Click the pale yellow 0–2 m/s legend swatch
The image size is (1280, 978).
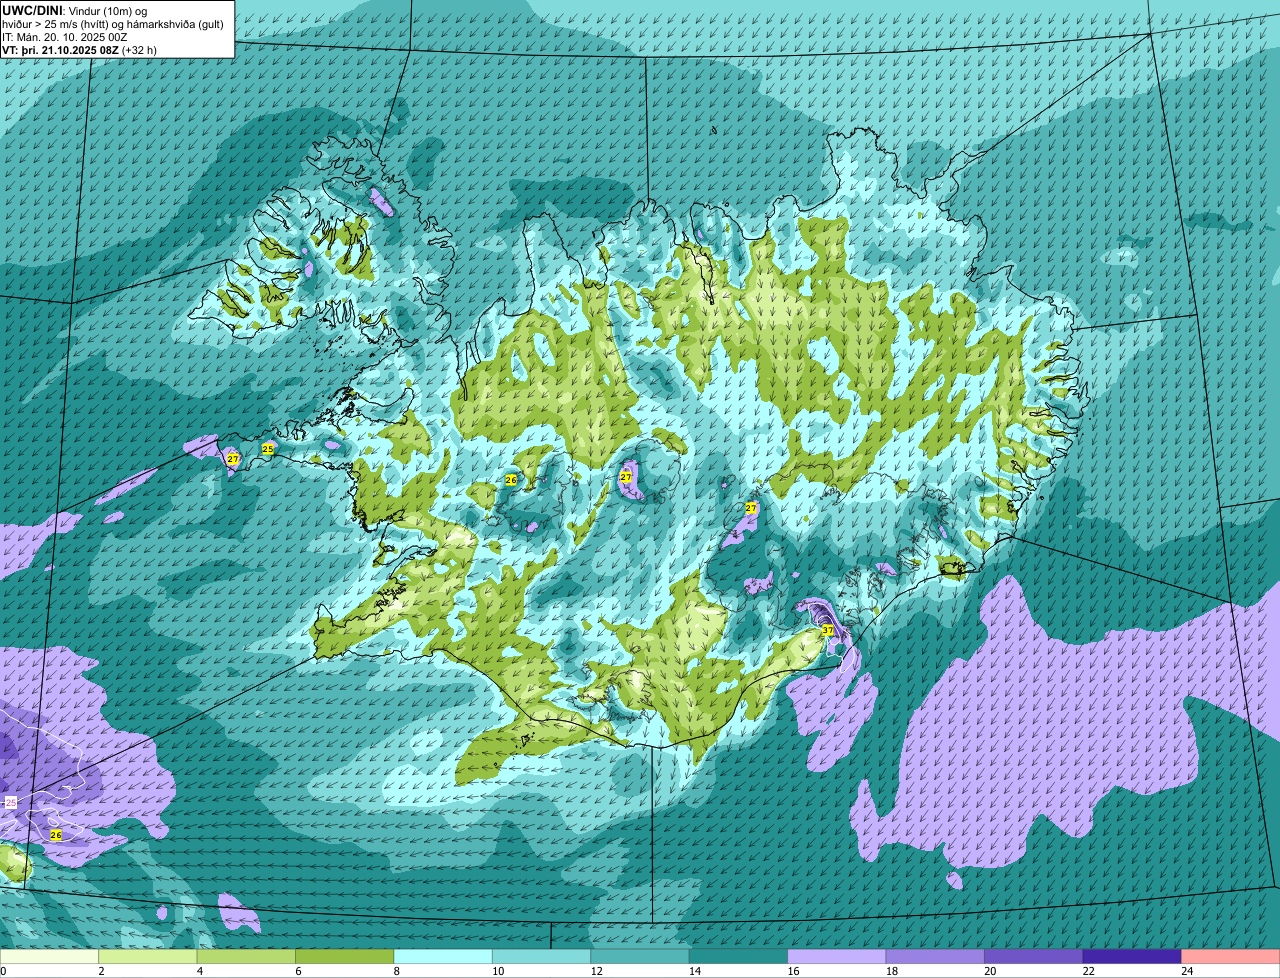point(50,956)
